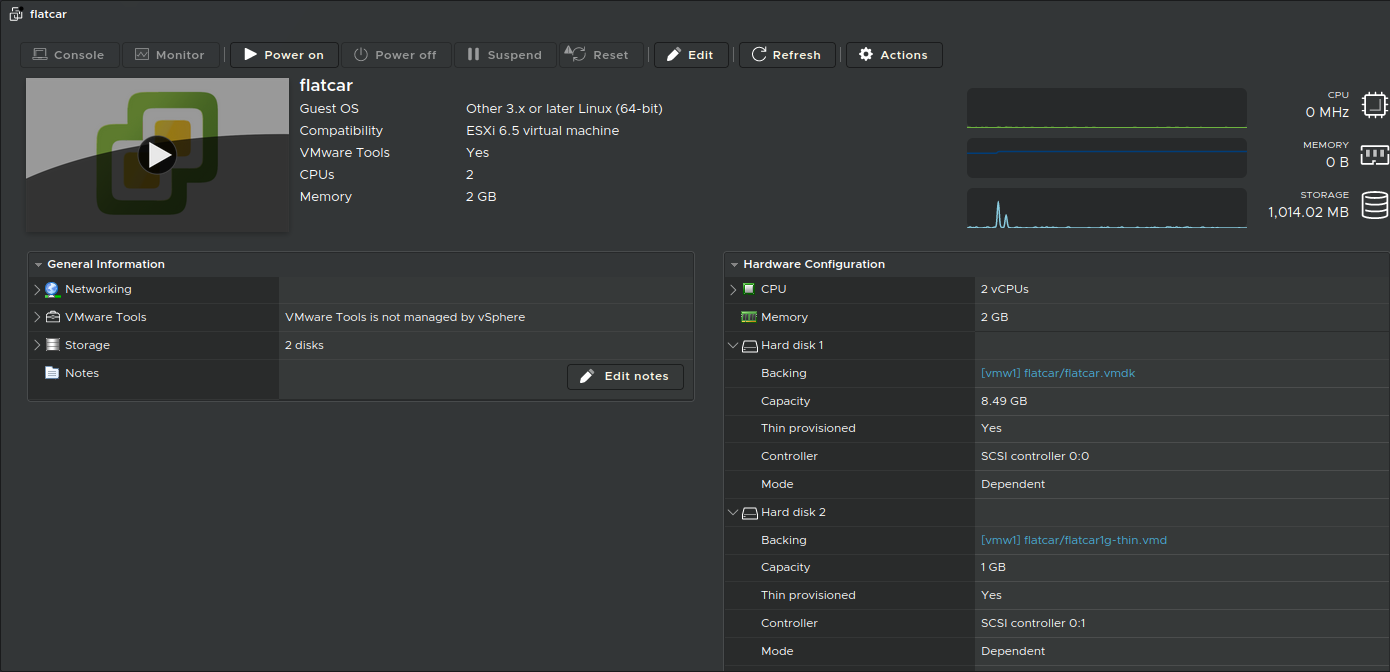Image resolution: width=1390 pixels, height=672 pixels.
Task: Click the 0 MHz CPU value
Action: coord(1327,112)
